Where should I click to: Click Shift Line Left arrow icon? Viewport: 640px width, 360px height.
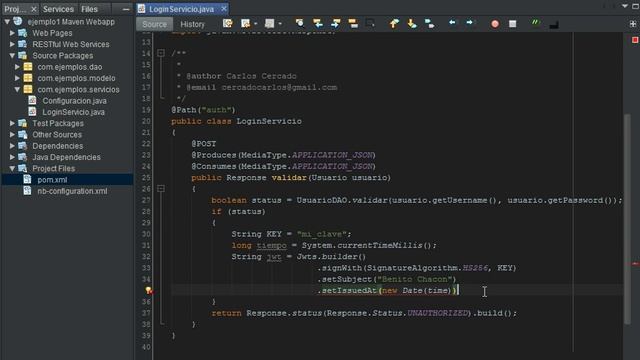pyautogui.click(x=452, y=22)
